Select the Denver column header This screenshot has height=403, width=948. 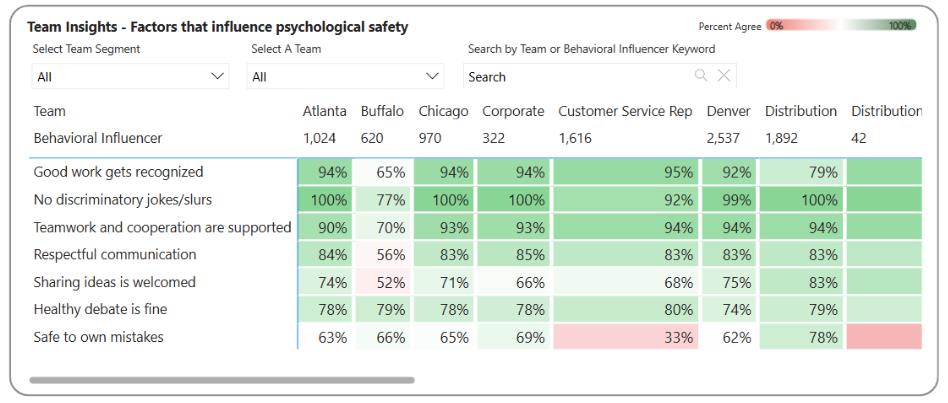point(728,111)
